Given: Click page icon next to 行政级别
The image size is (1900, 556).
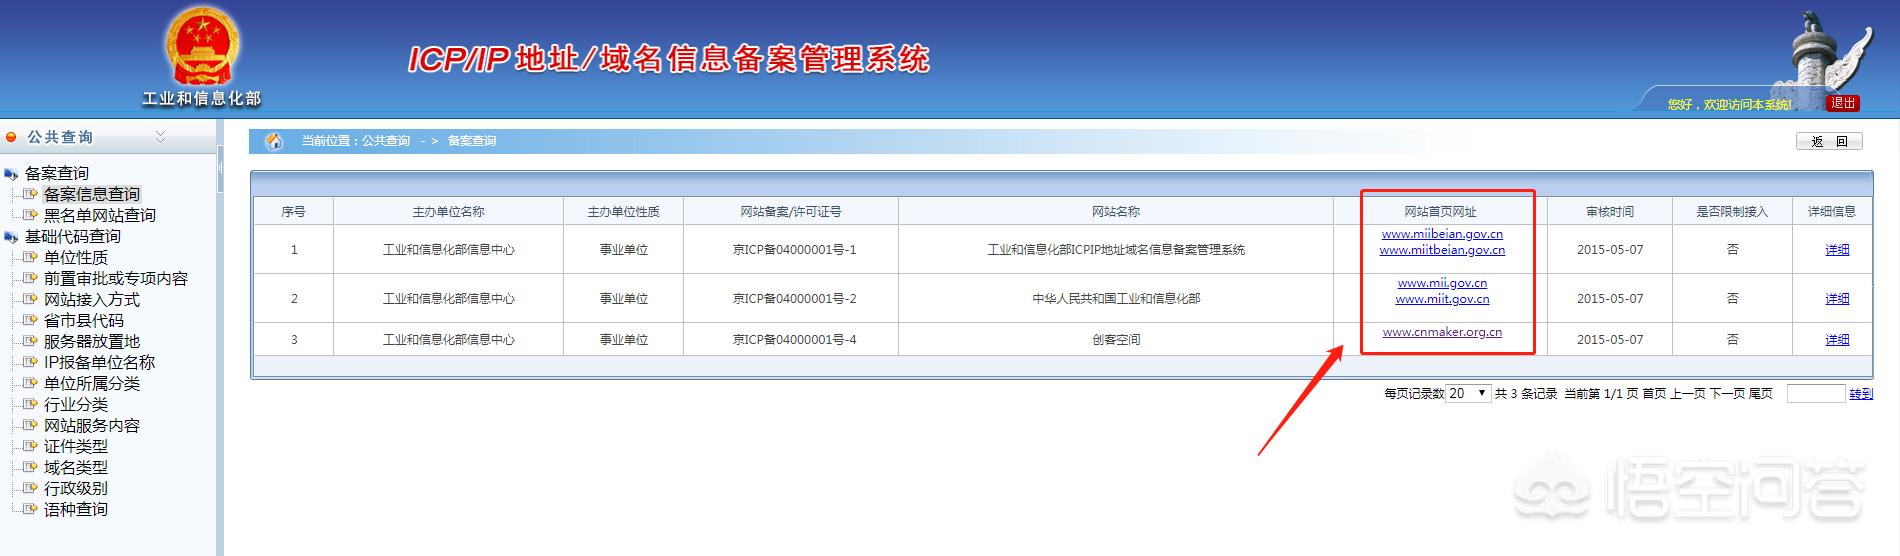Looking at the screenshot, I should pyautogui.click(x=30, y=488).
